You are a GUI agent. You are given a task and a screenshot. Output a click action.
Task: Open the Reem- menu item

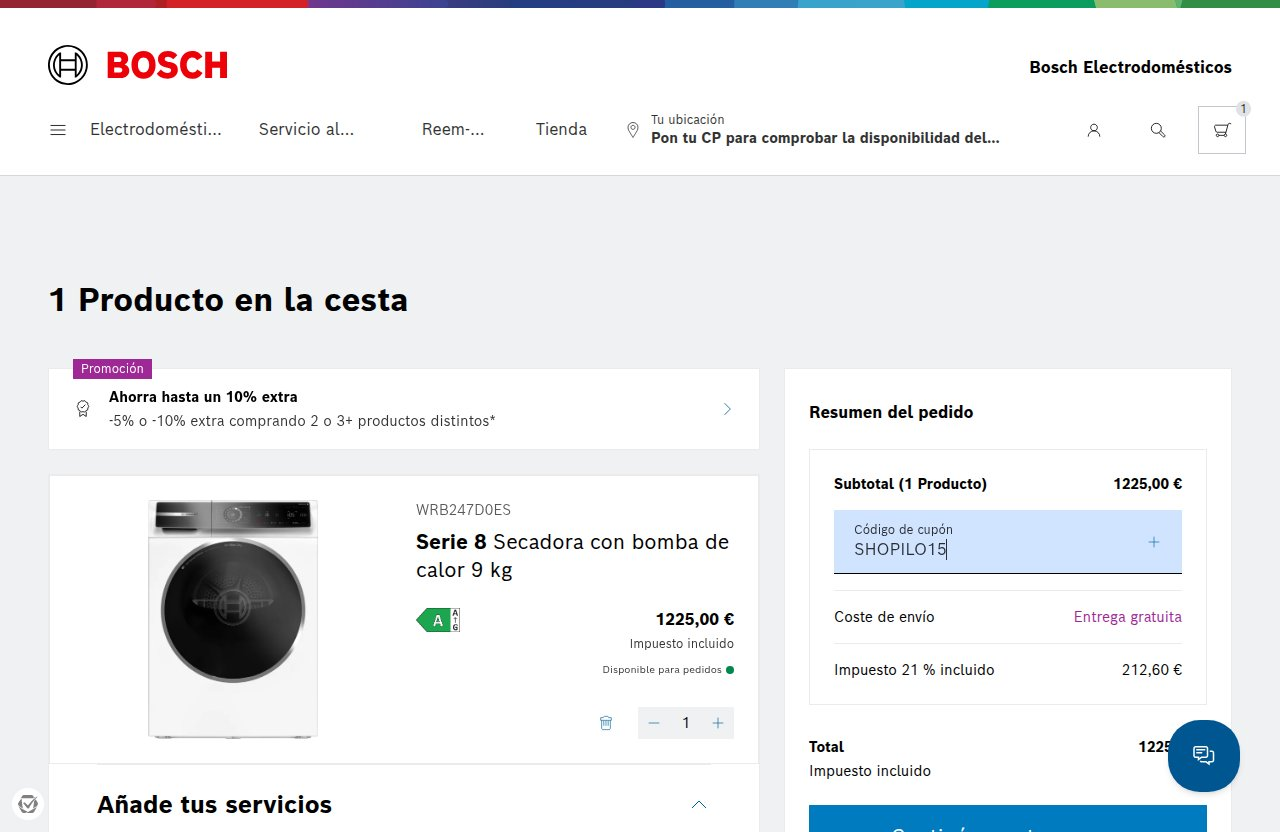click(x=453, y=129)
